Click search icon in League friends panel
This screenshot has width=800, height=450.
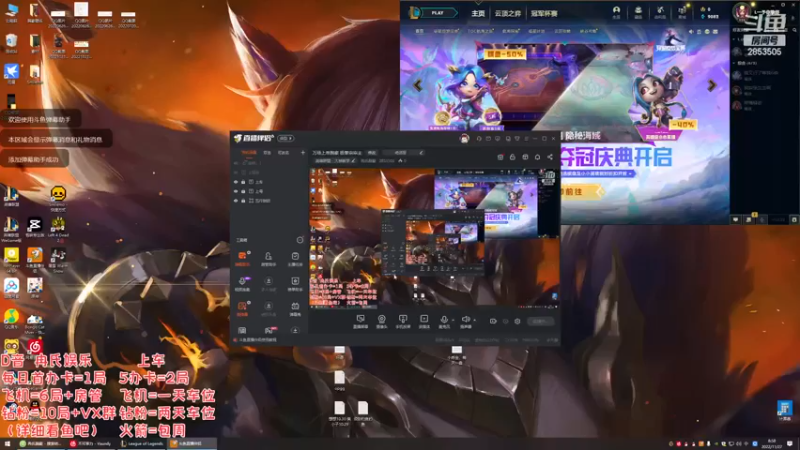tap(795, 31)
